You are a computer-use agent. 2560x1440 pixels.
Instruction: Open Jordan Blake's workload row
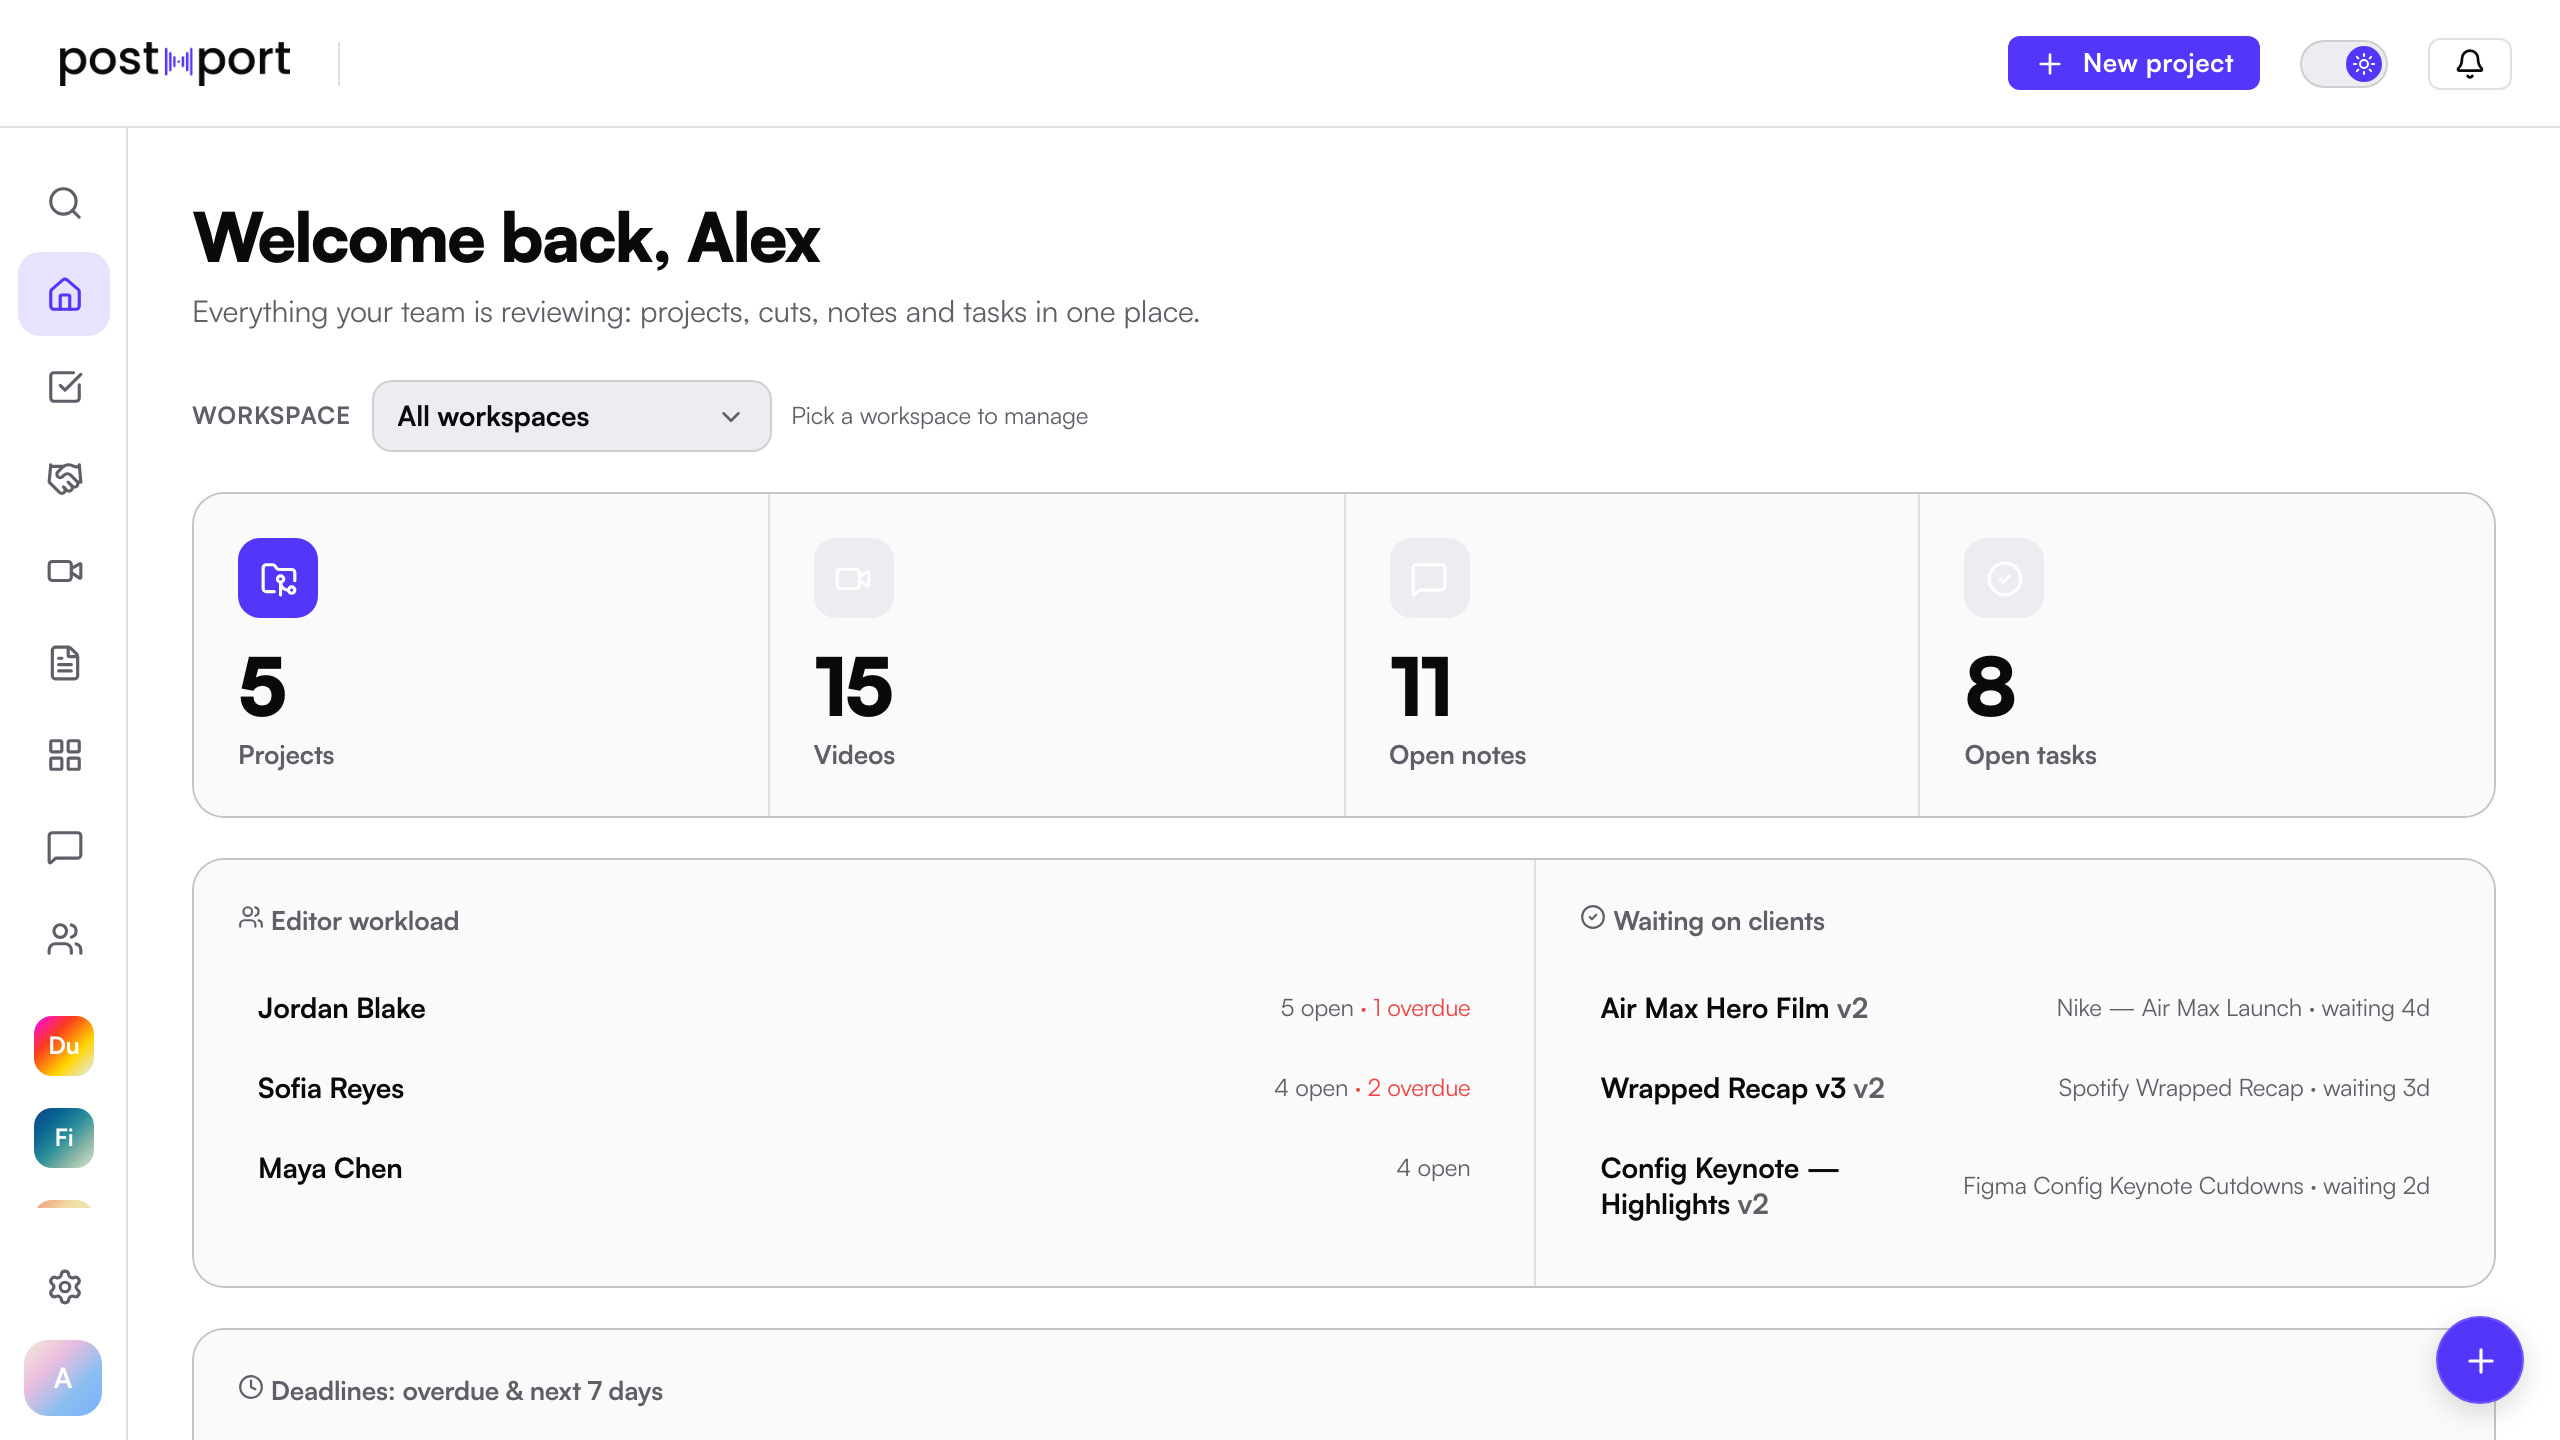[x=864, y=1008]
